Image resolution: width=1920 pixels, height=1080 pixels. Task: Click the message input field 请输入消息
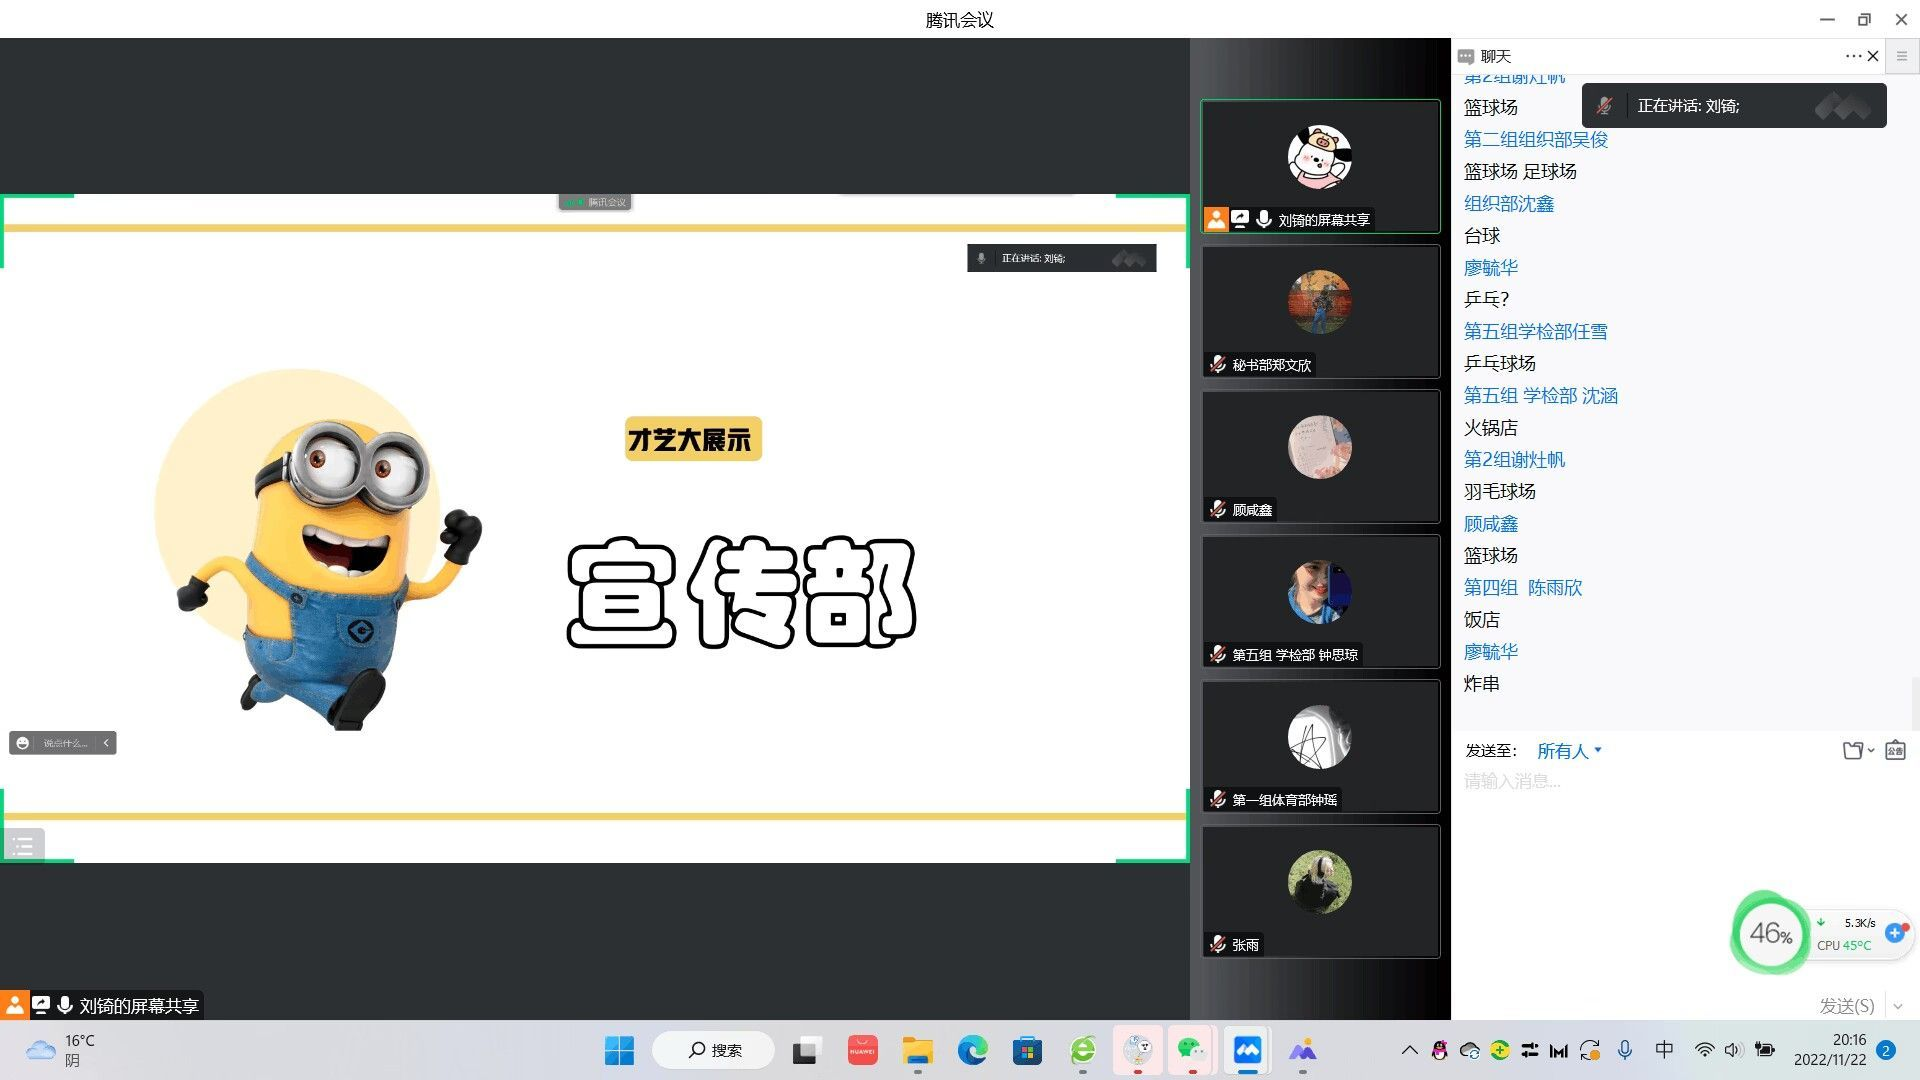pyautogui.click(x=1685, y=781)
